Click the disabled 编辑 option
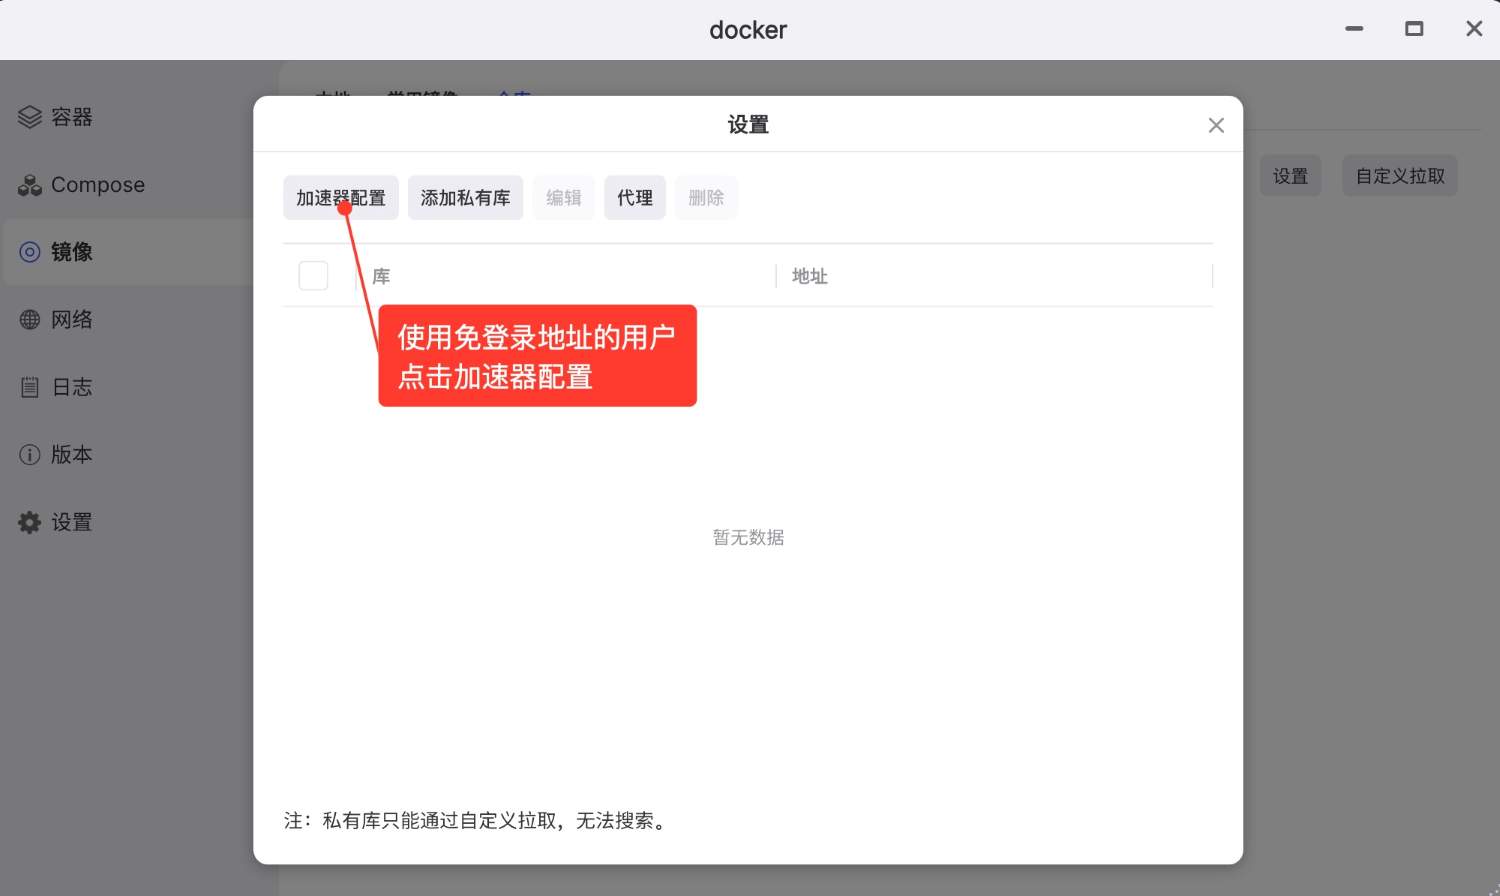 click(563, 197)
